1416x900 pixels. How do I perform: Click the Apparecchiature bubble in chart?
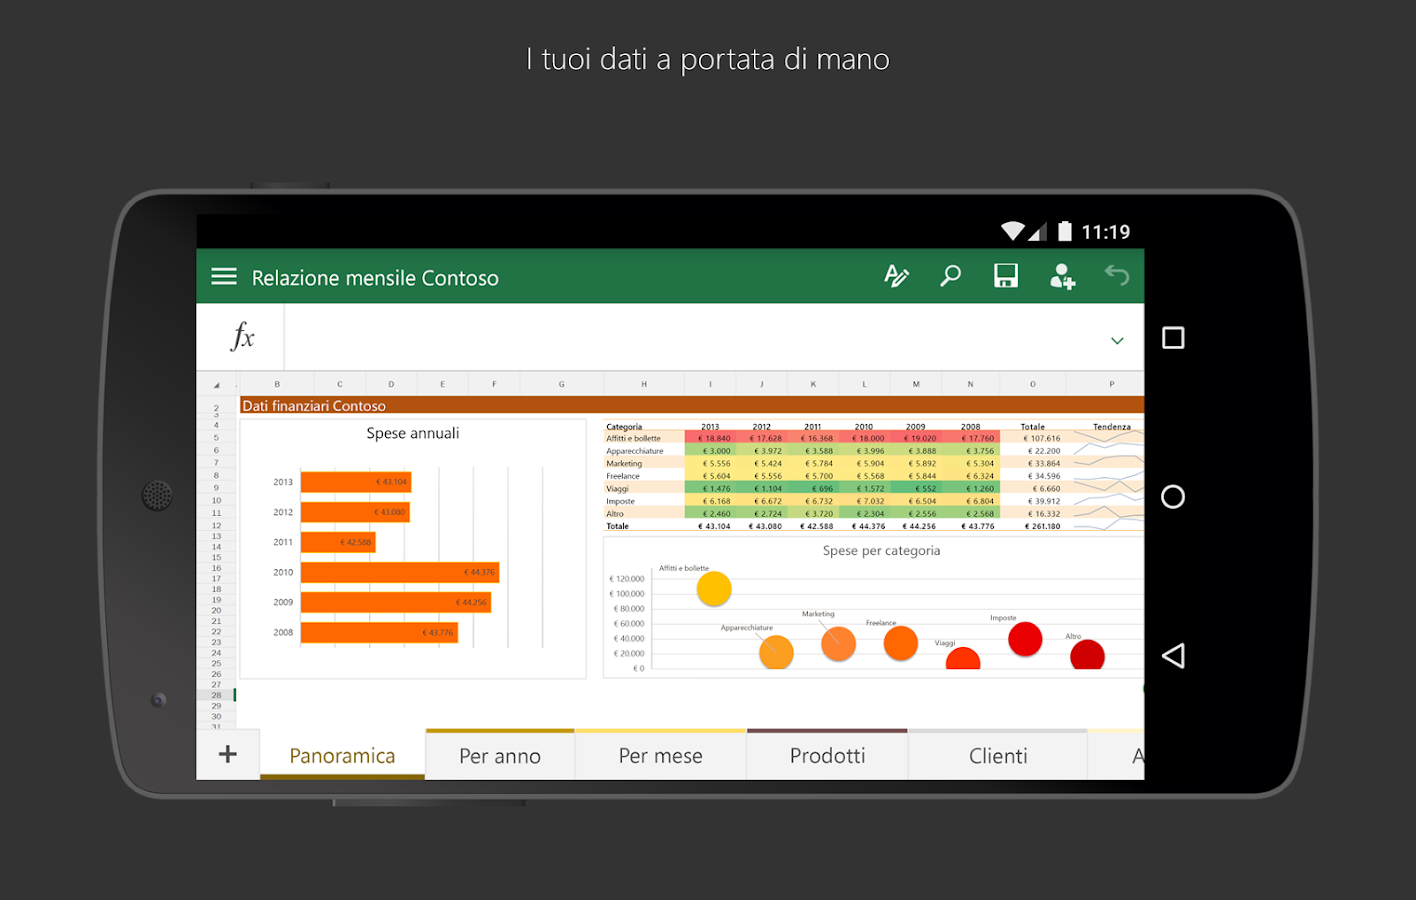point(776,652)
